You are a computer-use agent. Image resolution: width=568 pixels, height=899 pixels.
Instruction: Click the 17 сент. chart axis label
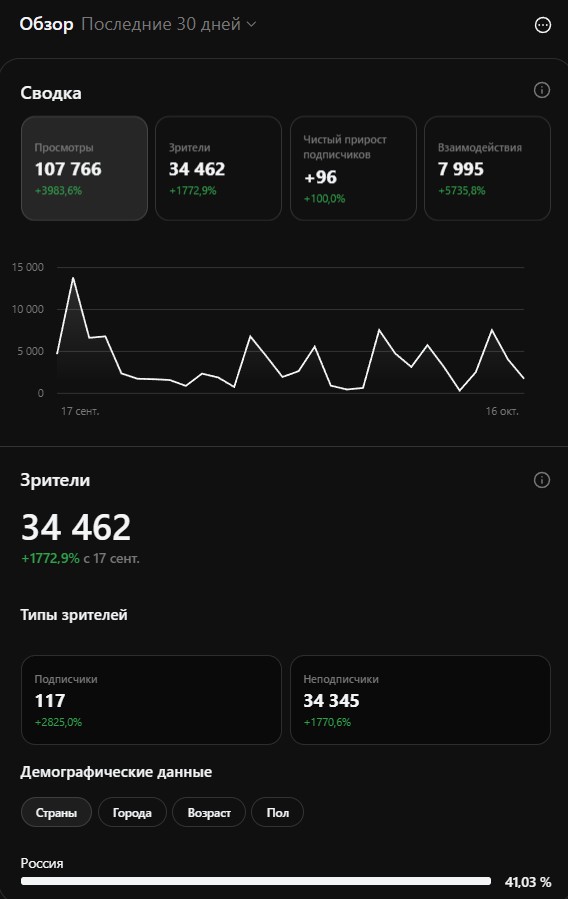click(x=80, y=411)
